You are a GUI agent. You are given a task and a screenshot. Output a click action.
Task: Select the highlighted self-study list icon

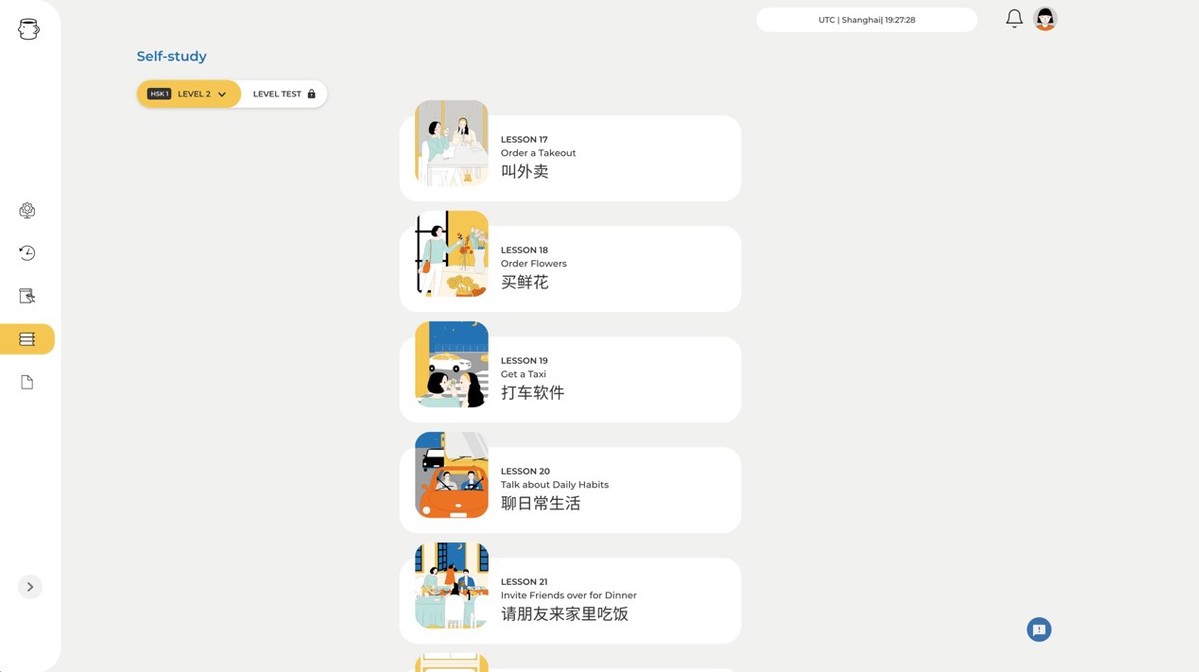(x=27, y=339)
